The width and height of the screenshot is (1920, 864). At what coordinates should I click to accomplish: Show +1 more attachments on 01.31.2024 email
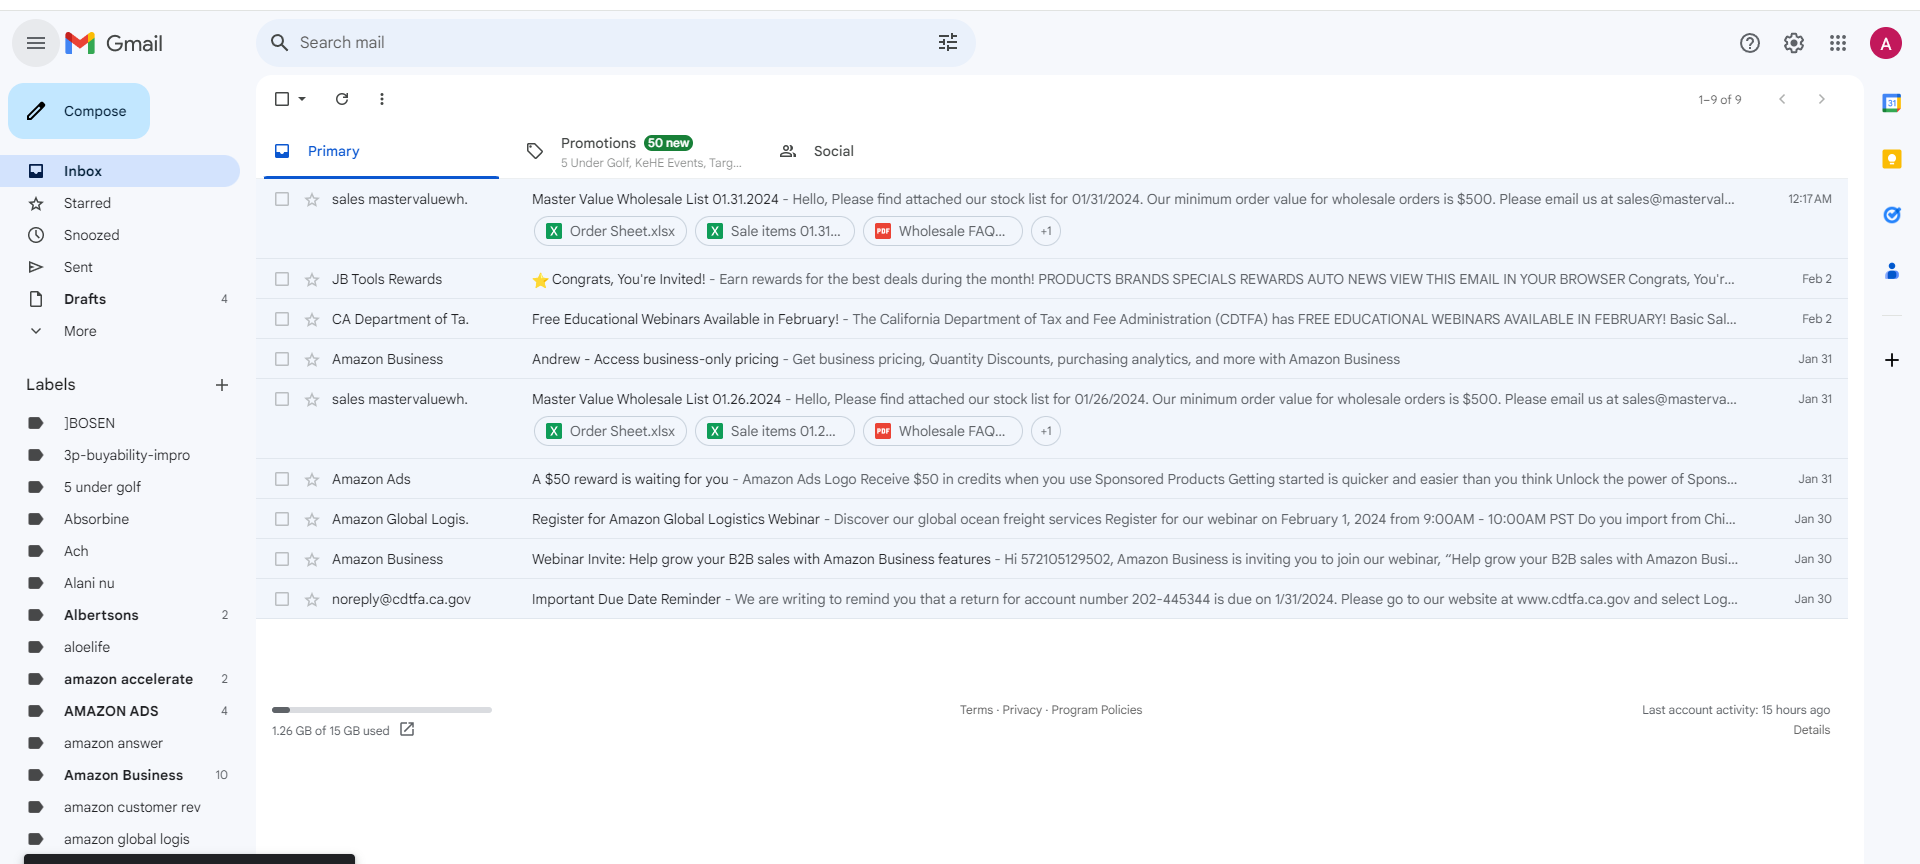(1046, 231)
